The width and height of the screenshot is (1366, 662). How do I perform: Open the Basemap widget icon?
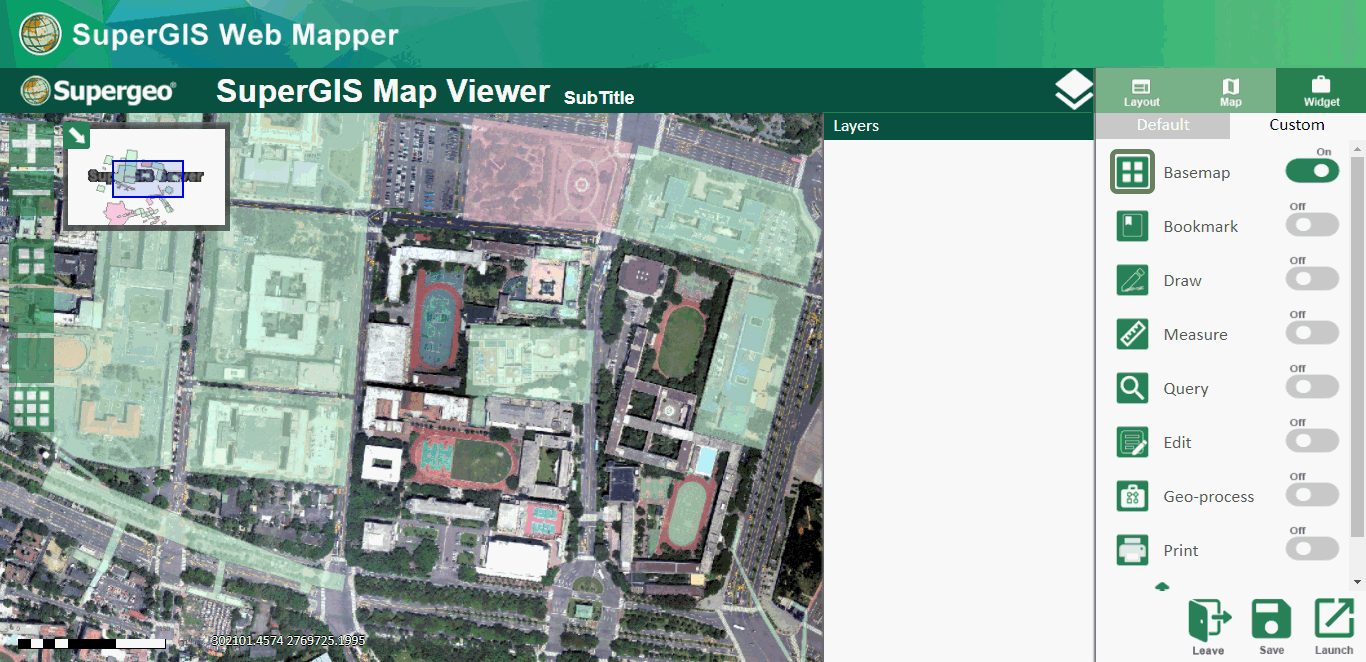coord(1132,172)
